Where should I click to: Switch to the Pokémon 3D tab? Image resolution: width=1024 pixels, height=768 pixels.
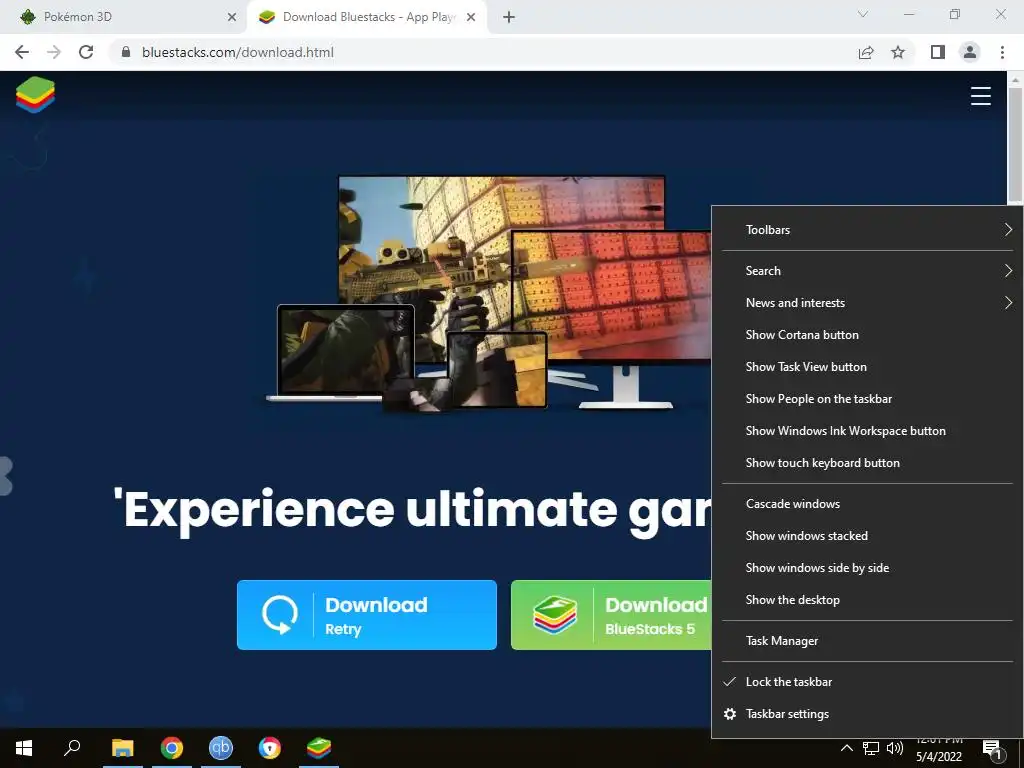click(x=124, y=17)
